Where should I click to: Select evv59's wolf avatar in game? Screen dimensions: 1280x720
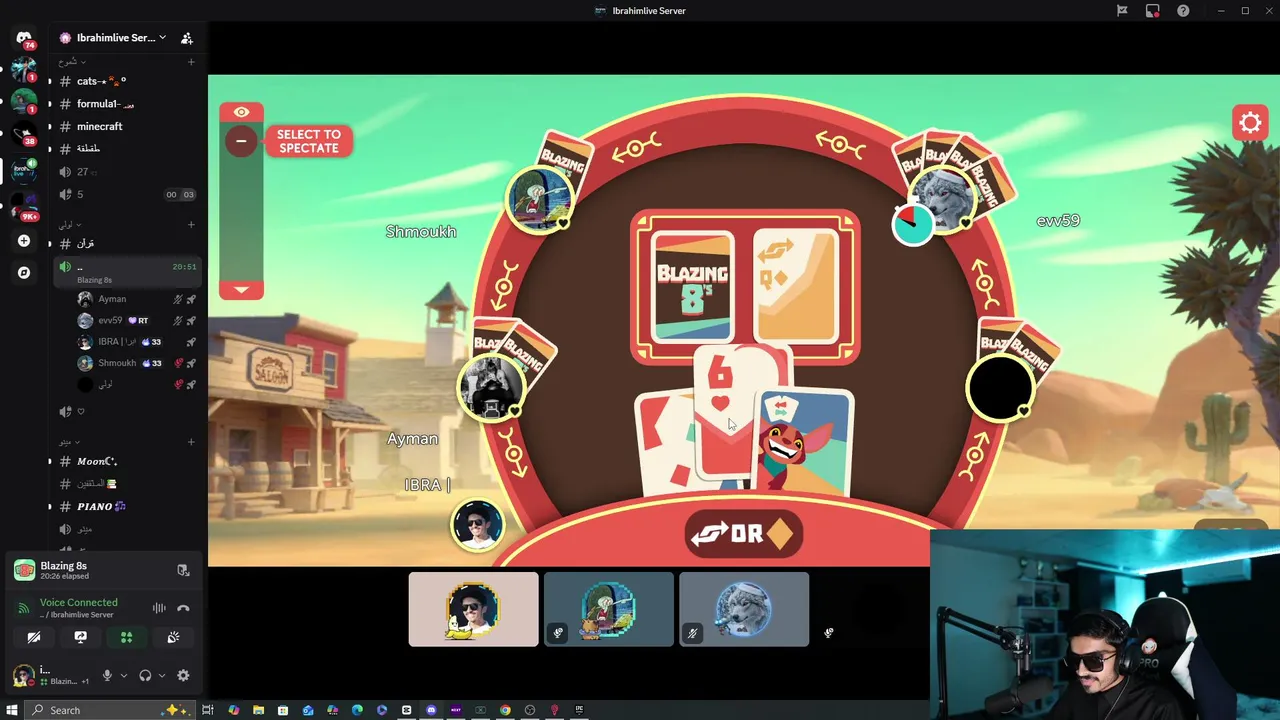(x=945, y=201)
